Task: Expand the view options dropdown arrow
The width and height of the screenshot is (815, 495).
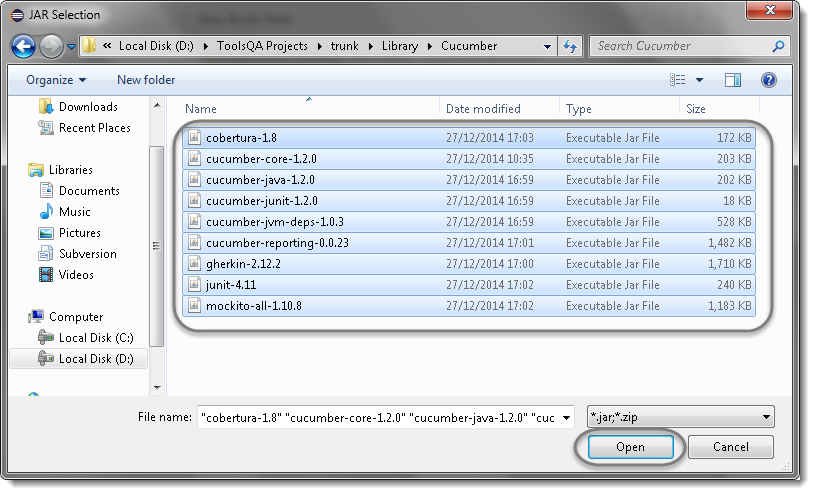Action: (700, 80)
